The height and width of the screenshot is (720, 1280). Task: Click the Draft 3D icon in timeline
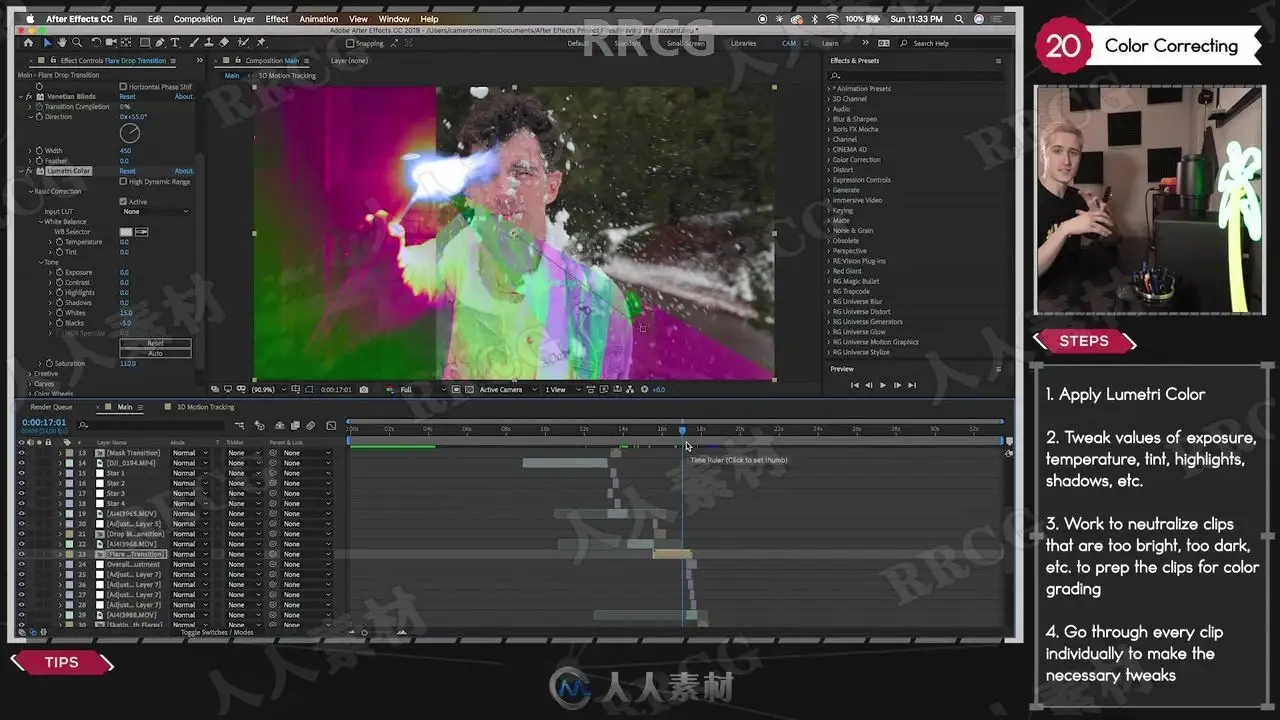[x=260, y=425]
